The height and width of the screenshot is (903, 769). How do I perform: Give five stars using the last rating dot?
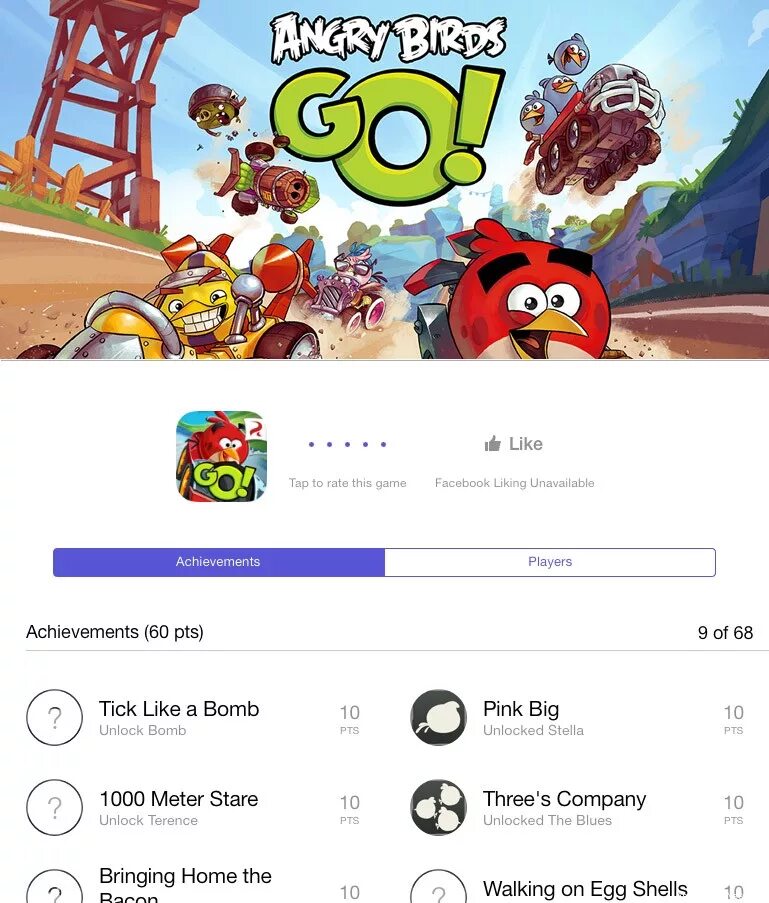point(383,444)
